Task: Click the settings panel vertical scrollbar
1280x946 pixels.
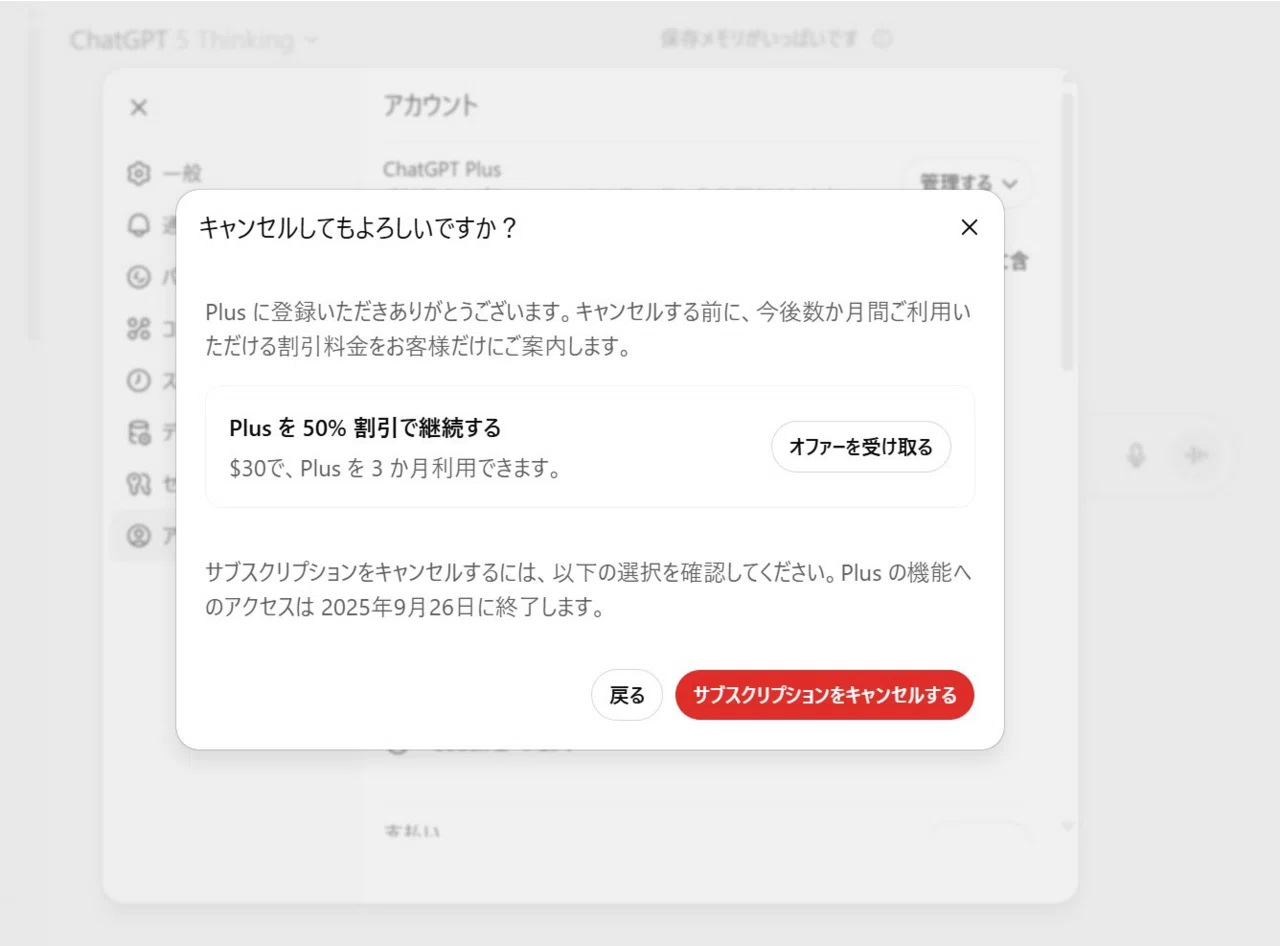Action: 1067,230
